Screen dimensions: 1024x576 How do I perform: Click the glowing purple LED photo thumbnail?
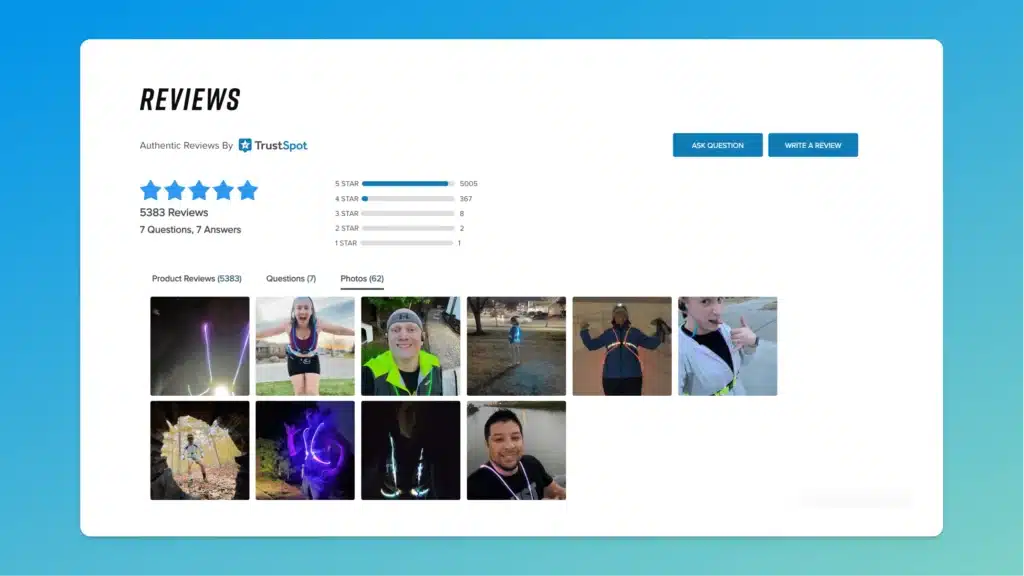point(304,449)
